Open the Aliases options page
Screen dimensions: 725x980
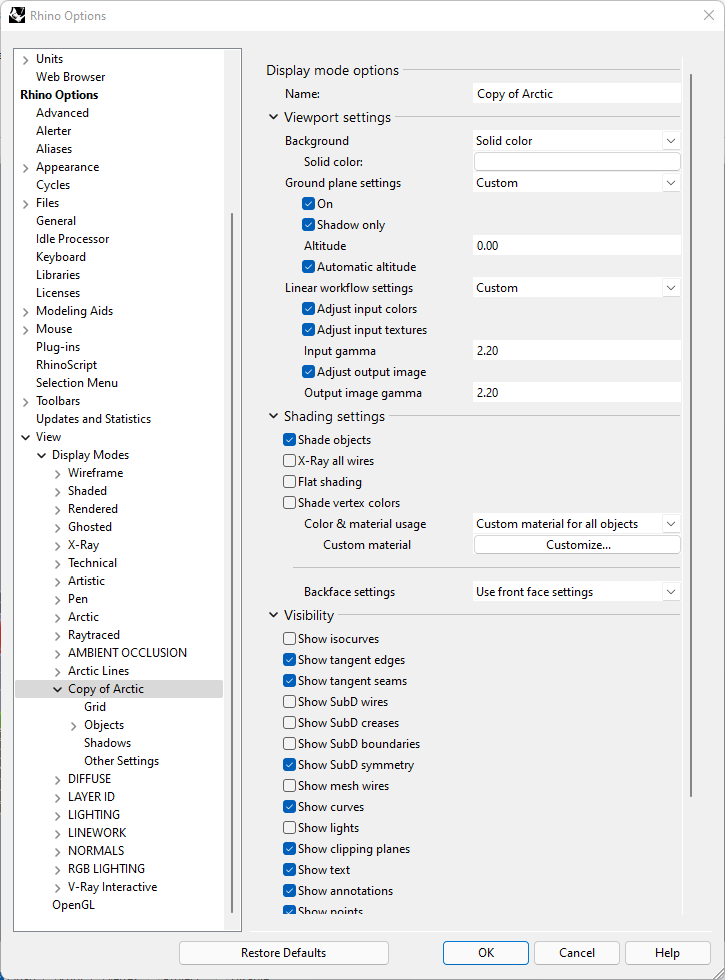(x=54, y=149)
